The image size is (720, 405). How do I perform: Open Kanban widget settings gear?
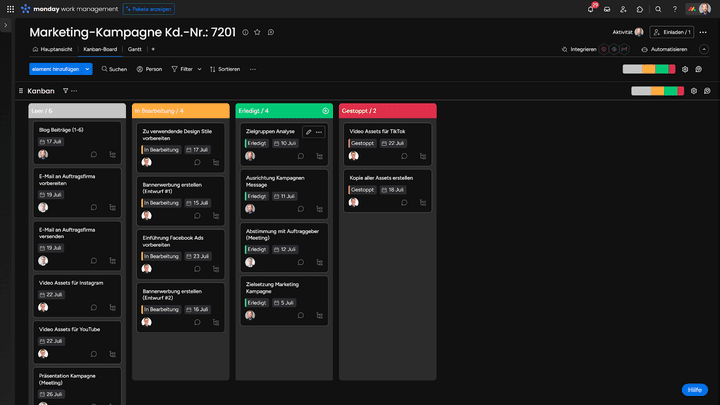(x=693, y=91)
